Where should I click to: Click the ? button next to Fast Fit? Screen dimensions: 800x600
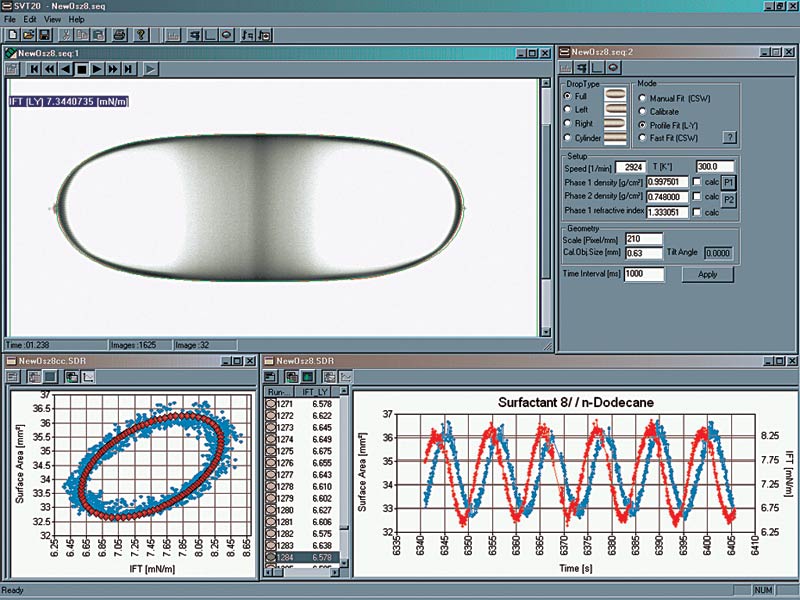(x=730, y=137)
